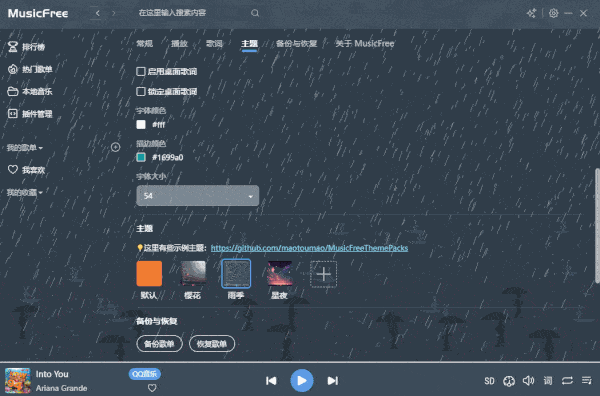This screenshot has width=600, height=396.
Task: Open playback speed dial icon
Action: [509, 381]
